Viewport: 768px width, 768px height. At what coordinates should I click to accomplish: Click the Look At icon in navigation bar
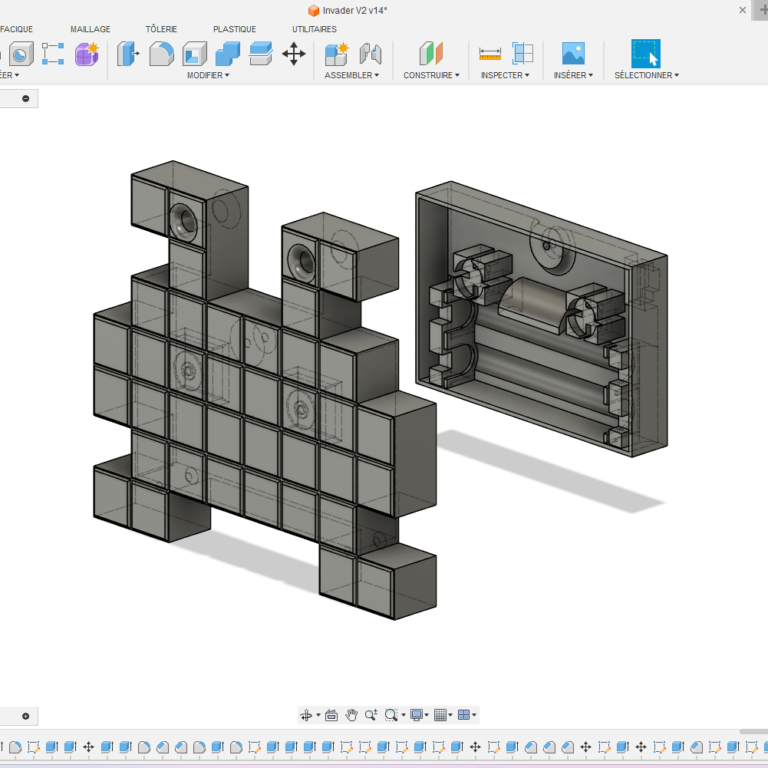[x=332, y=716]
